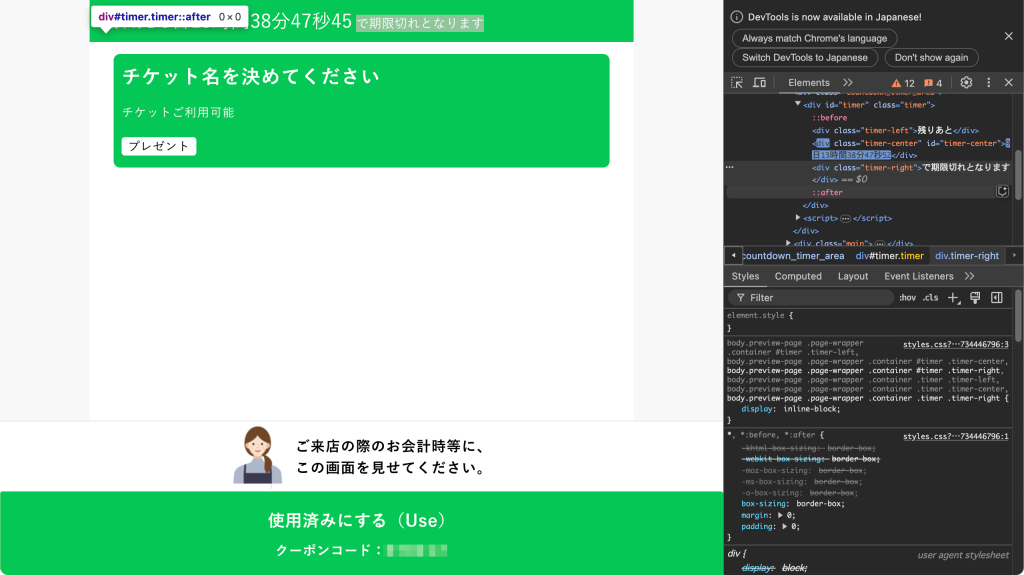Open the styles.css:1 source link
The image size is (1024, 575).
point(955,436)
